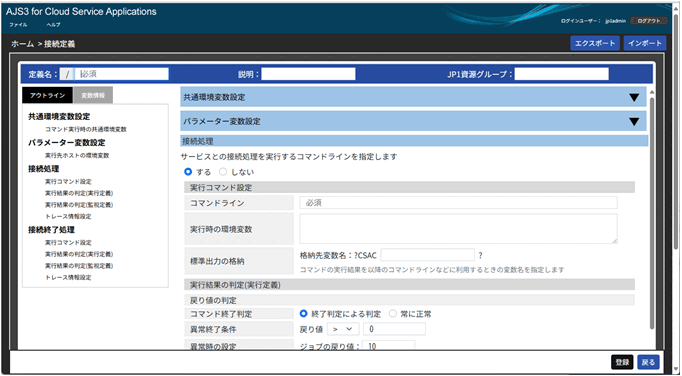Expand パラメーター変数設定 section arrow
This screenshot has width=682, height=376.
(634, 121)
